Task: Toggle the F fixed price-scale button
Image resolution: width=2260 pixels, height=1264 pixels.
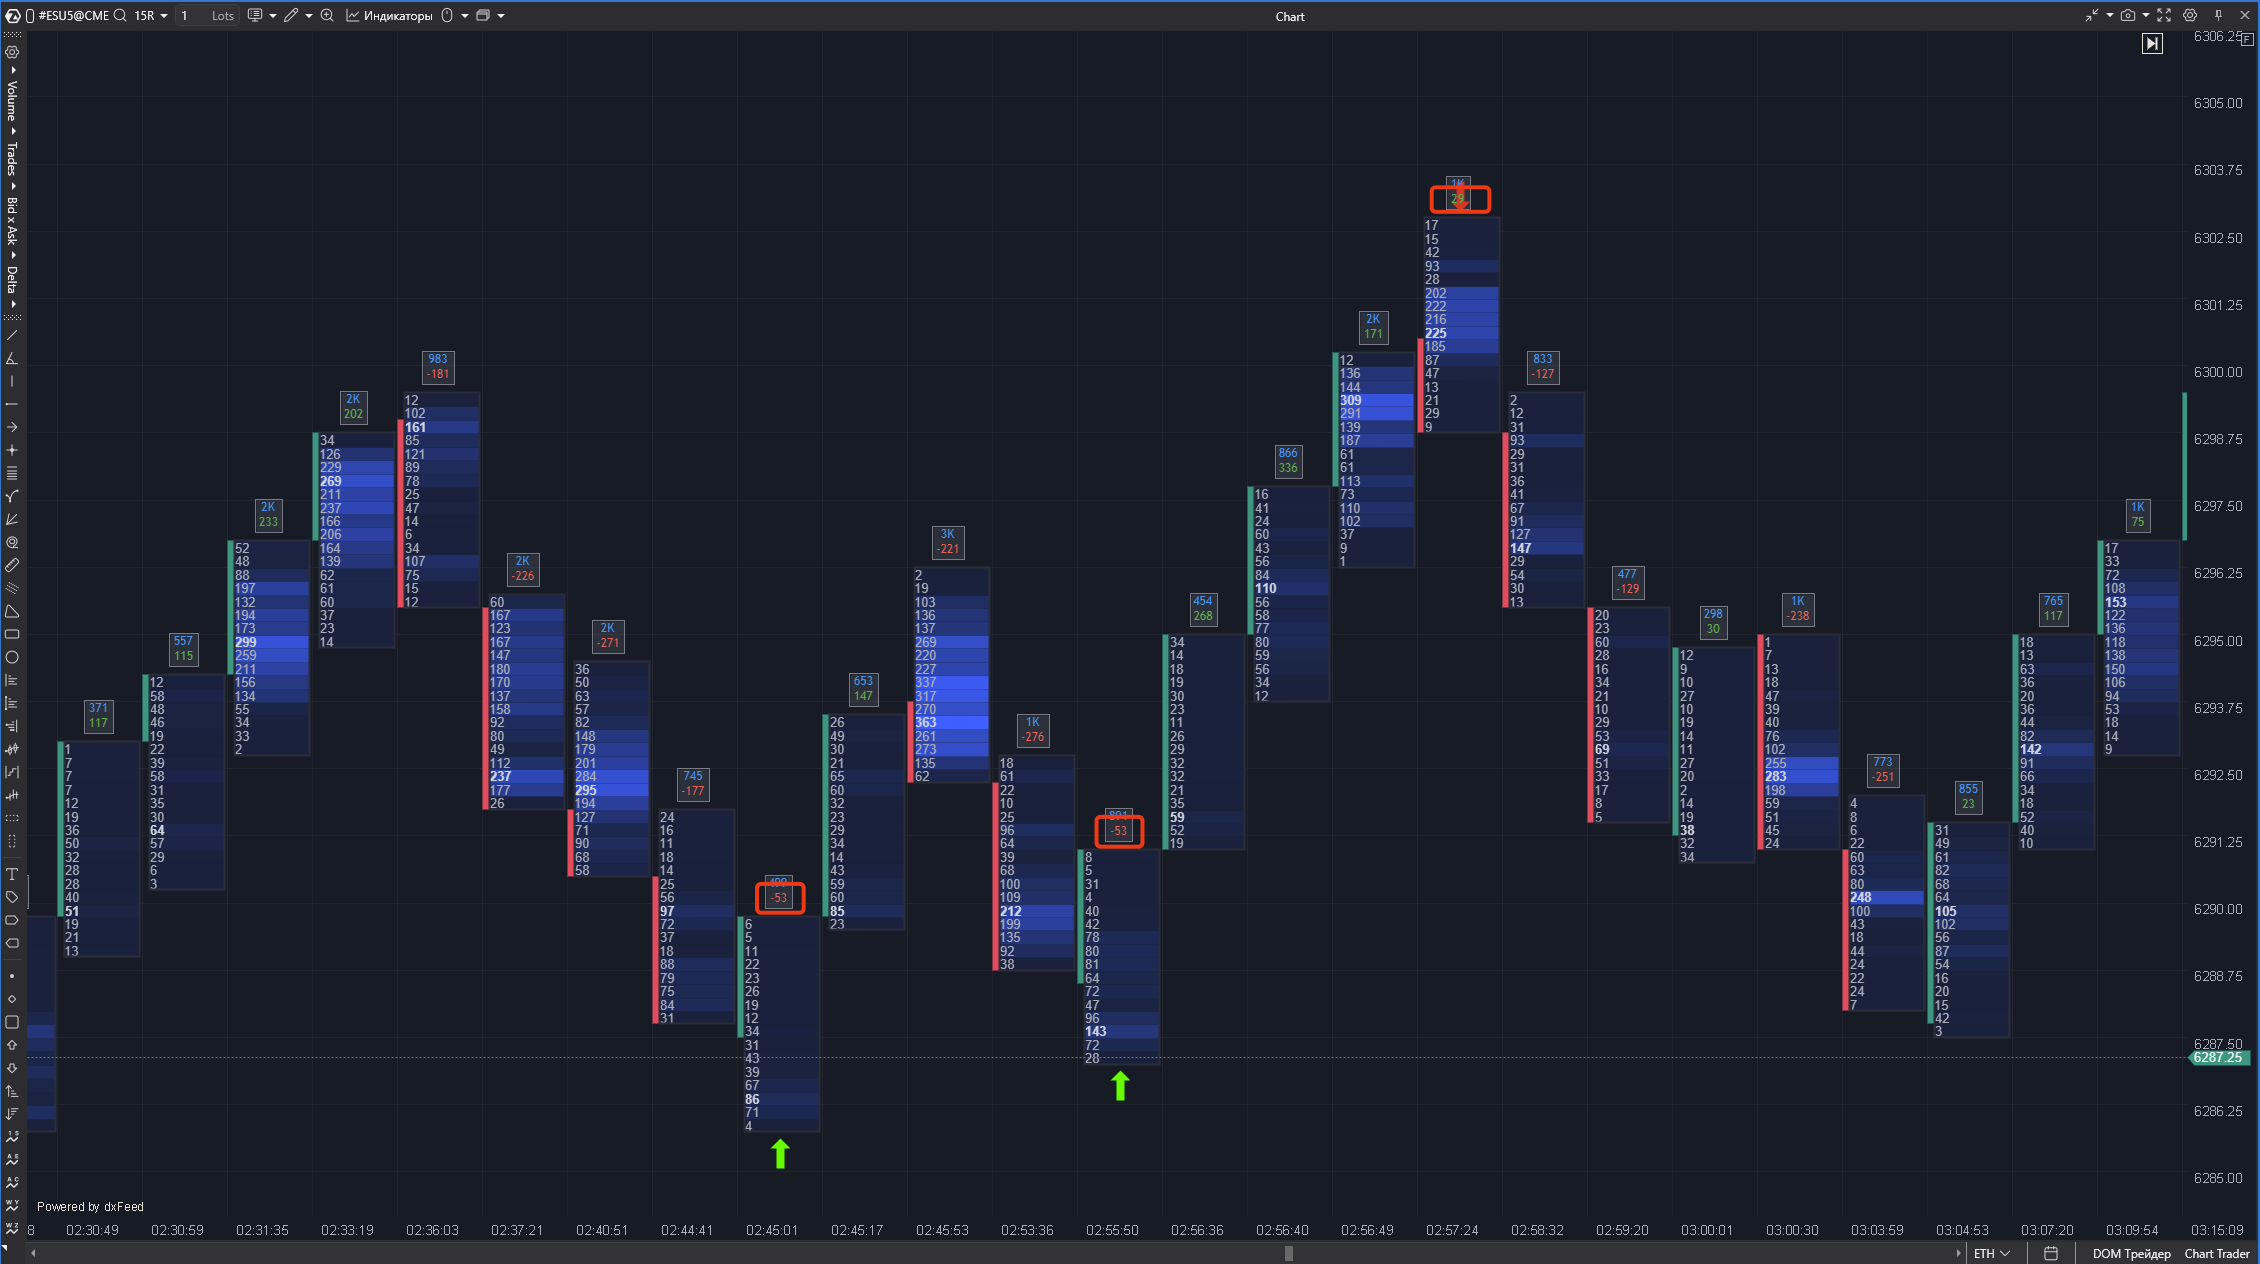Action: [x=2247, y=39]
